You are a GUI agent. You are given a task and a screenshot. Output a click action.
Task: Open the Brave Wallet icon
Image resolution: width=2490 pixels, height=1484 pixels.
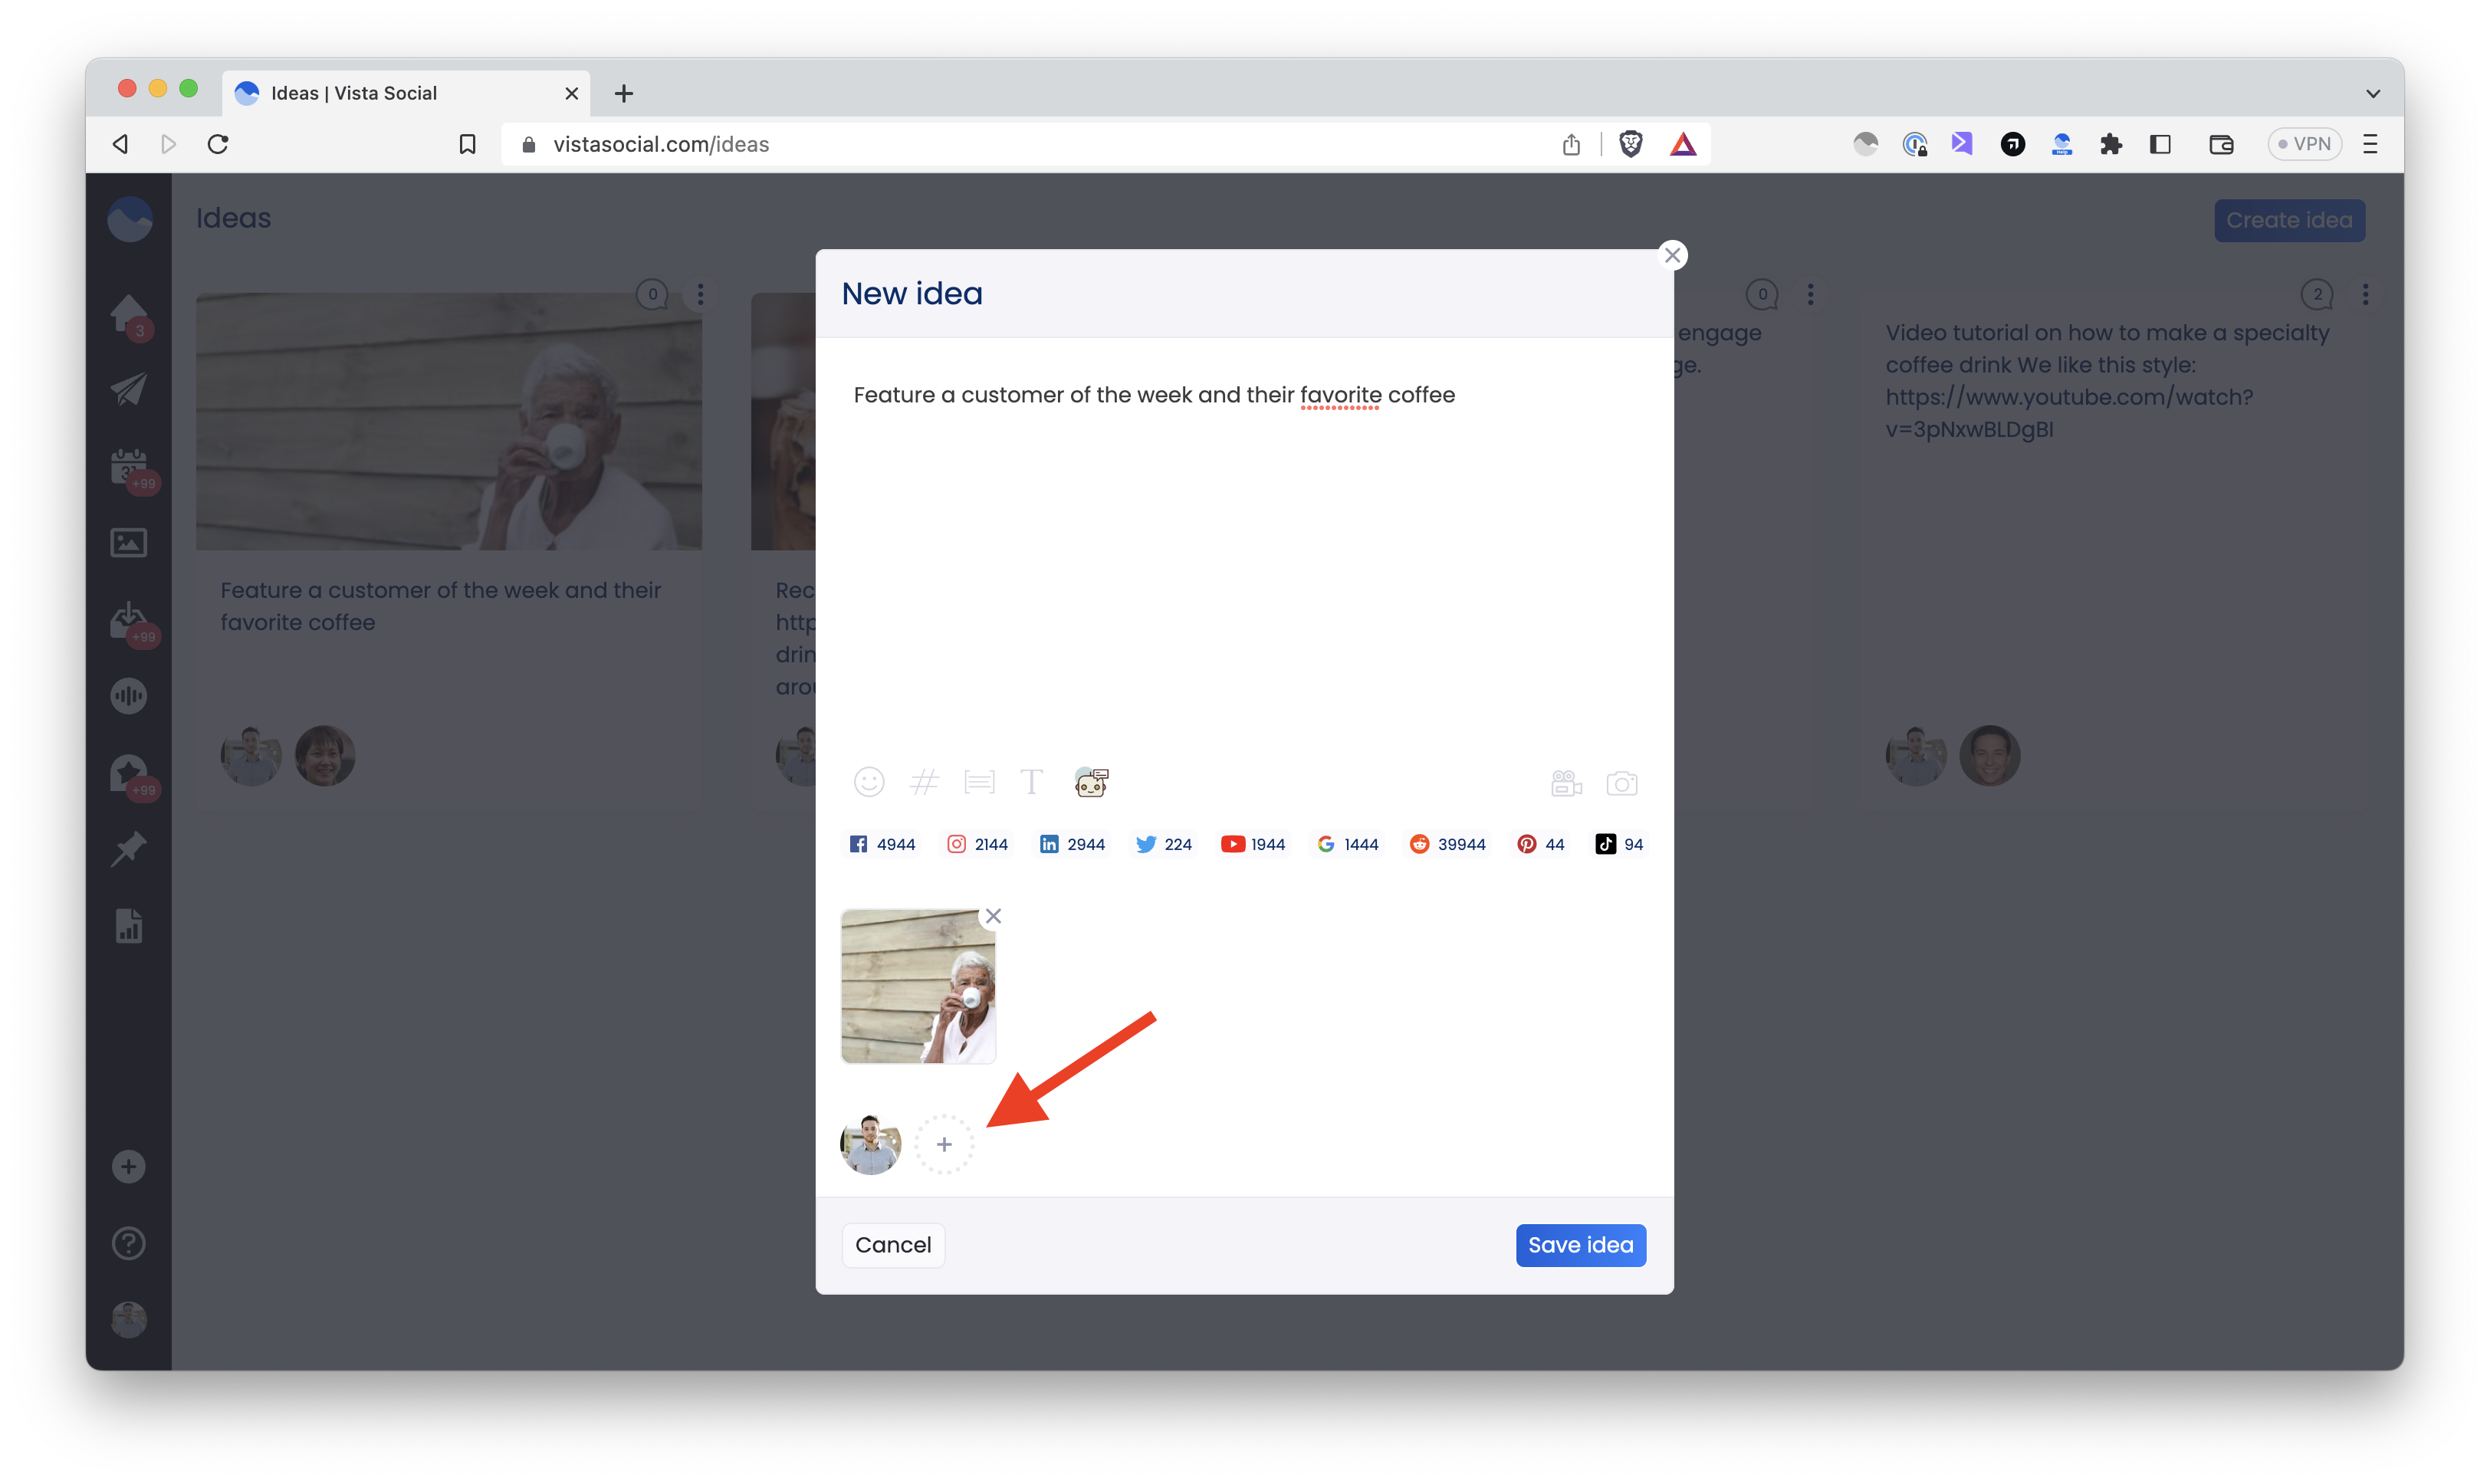click(2221, 144)
